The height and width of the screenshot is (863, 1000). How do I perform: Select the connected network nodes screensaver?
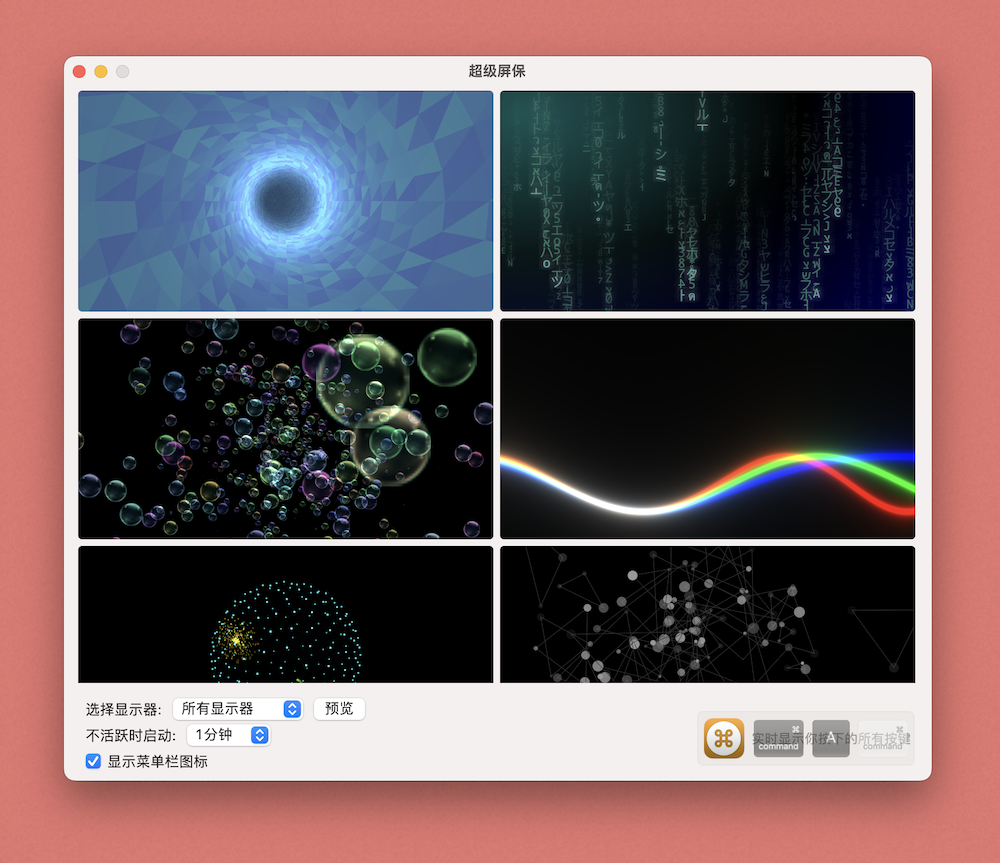[707, 614]
